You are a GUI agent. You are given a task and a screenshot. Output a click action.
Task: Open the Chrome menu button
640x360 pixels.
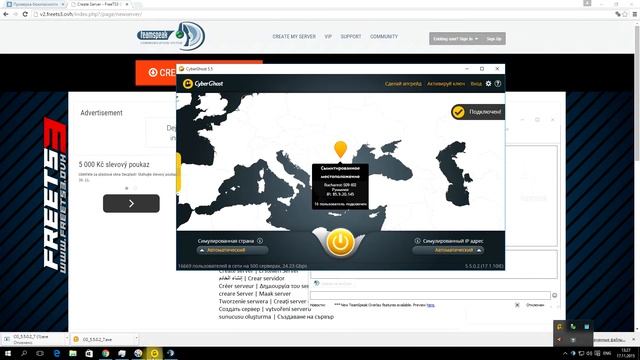click(635, 14)
